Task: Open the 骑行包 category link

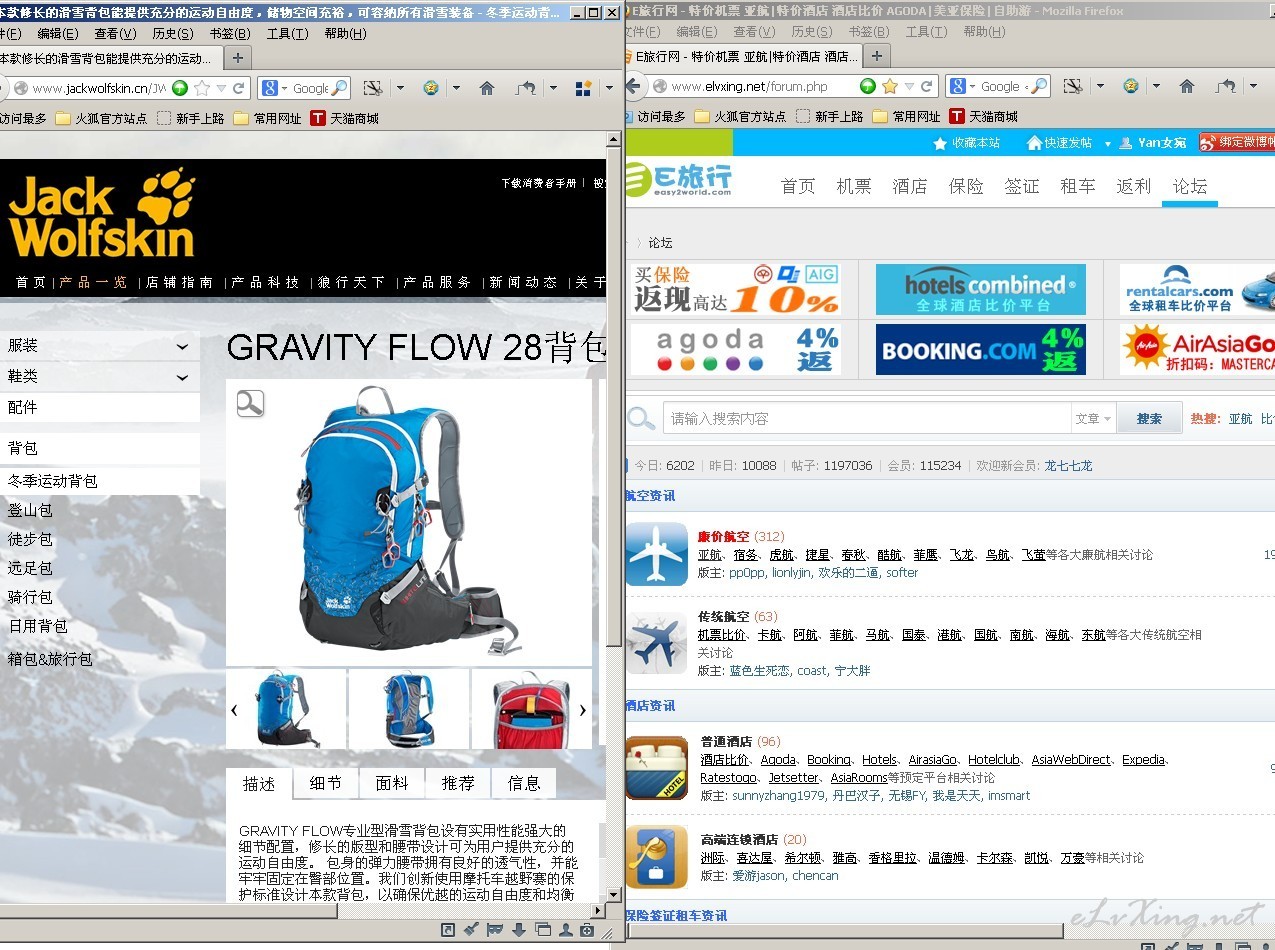Action: [x=30, y=597]
